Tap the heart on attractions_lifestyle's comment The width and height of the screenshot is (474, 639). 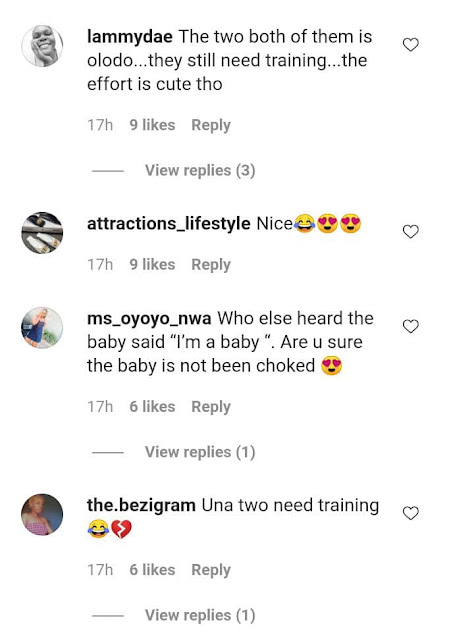410,231
